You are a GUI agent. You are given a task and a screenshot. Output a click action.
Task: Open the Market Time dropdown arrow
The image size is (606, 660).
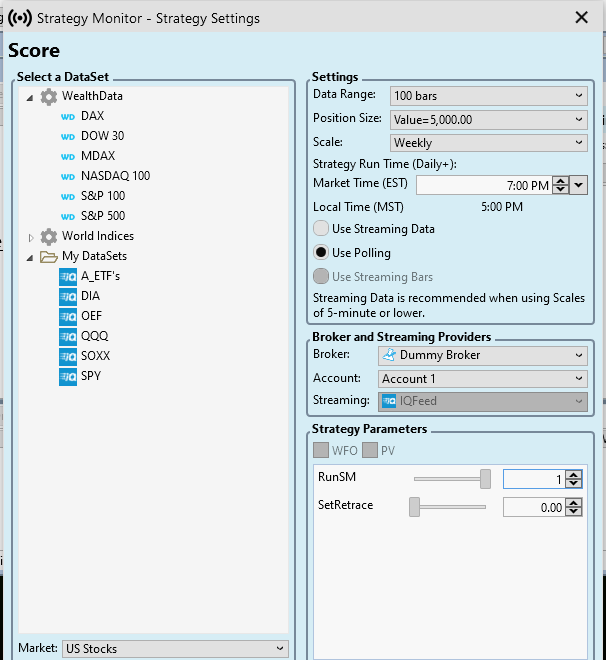[x=579, y=185]
